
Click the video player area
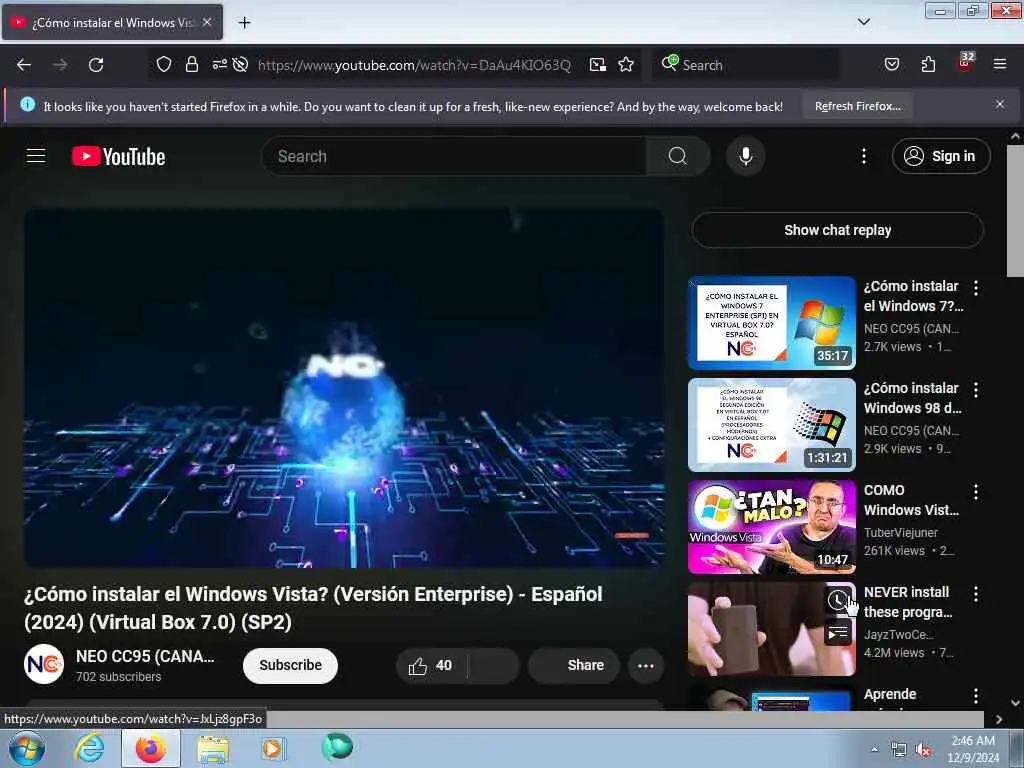point(344,388)
